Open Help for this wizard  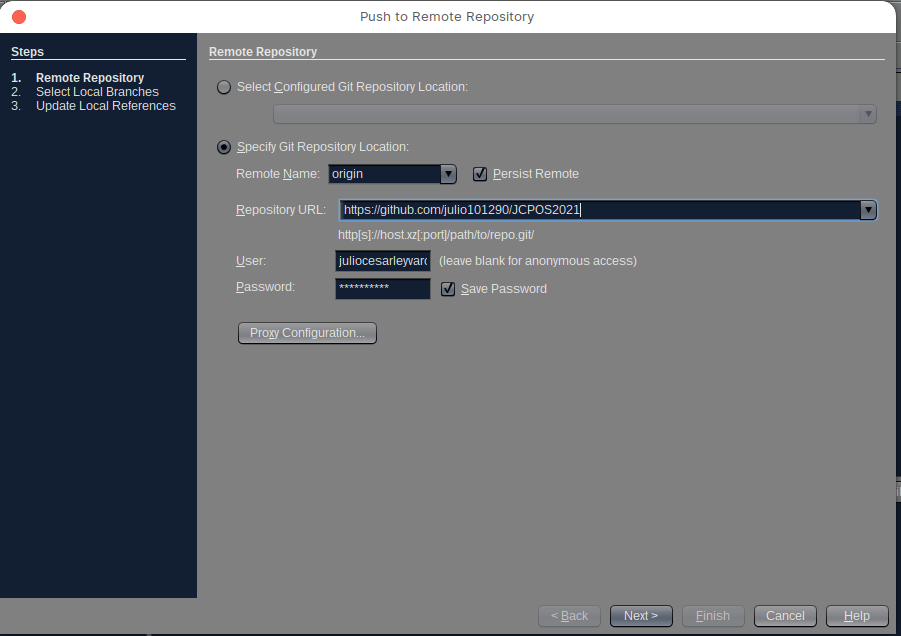[x=856, y=616]
